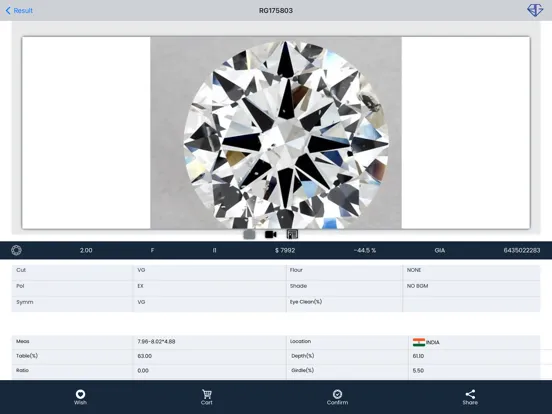Select the image view gray square icon

[249, 234]
